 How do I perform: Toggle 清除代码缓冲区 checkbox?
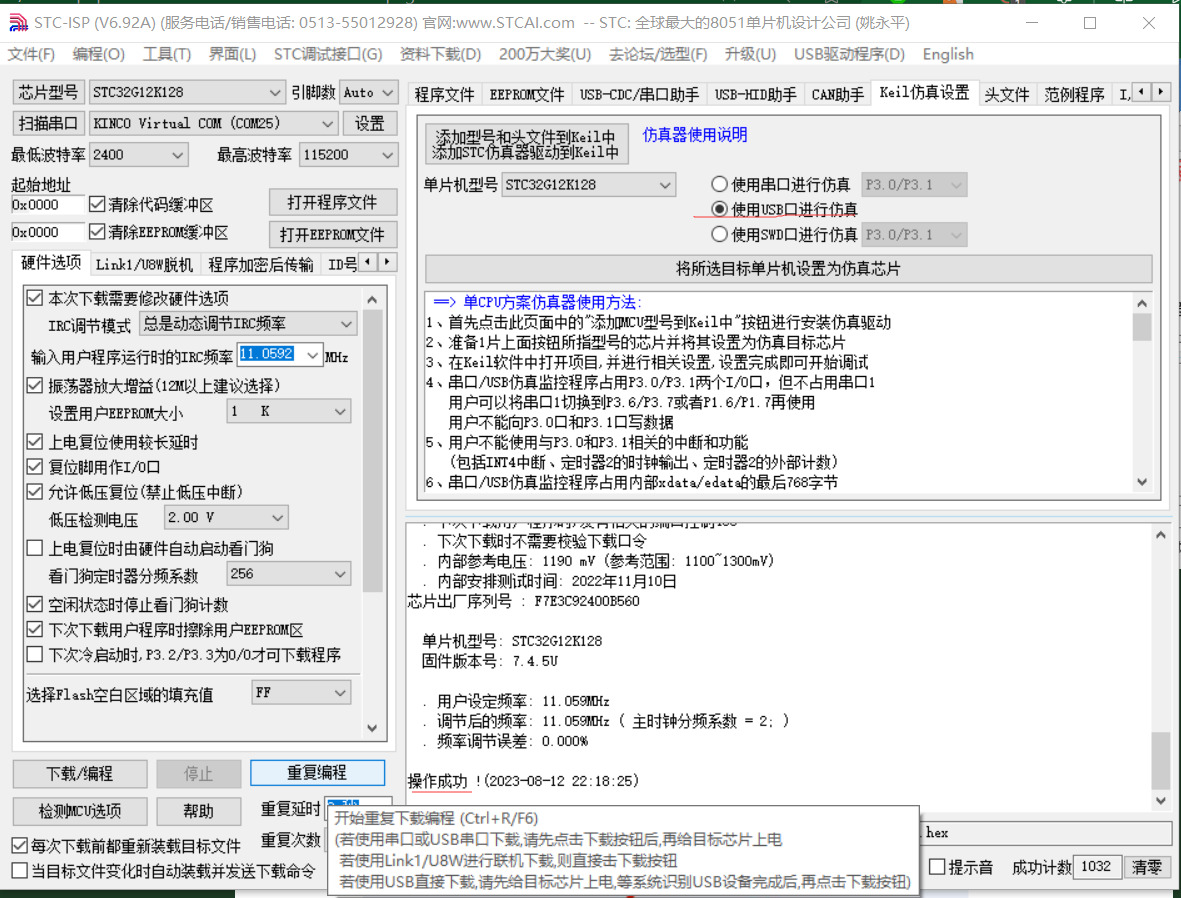pyautogui.click(x=96, y=204)
